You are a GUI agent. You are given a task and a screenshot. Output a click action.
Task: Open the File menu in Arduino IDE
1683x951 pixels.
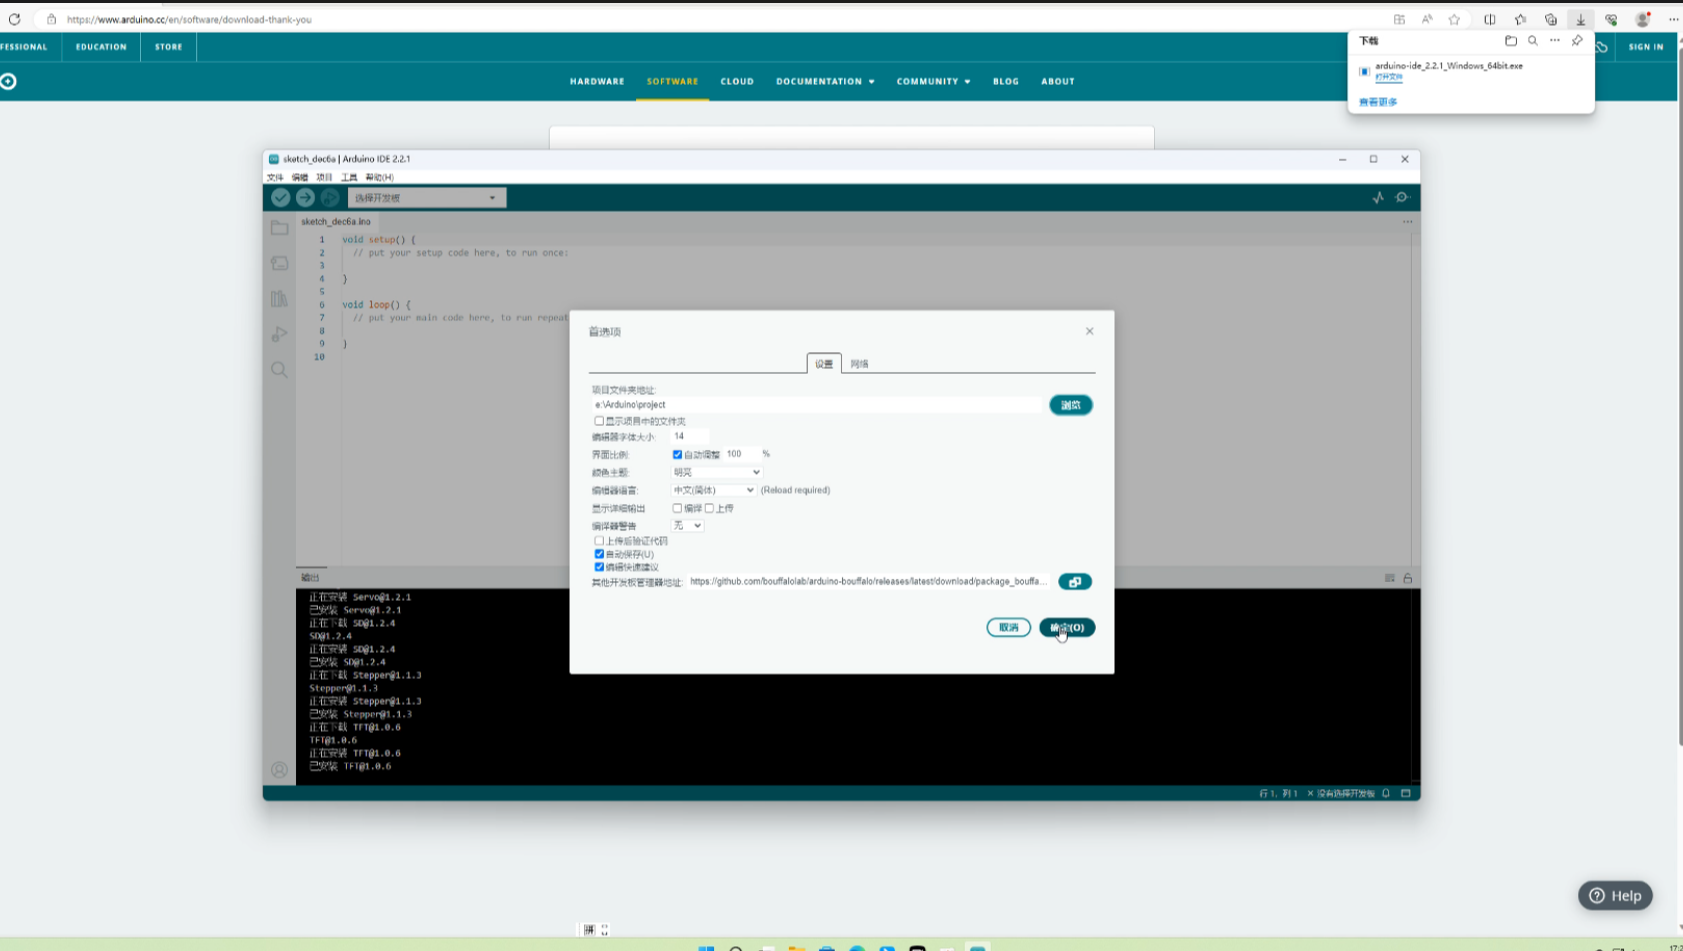click(x=275, y=177)
